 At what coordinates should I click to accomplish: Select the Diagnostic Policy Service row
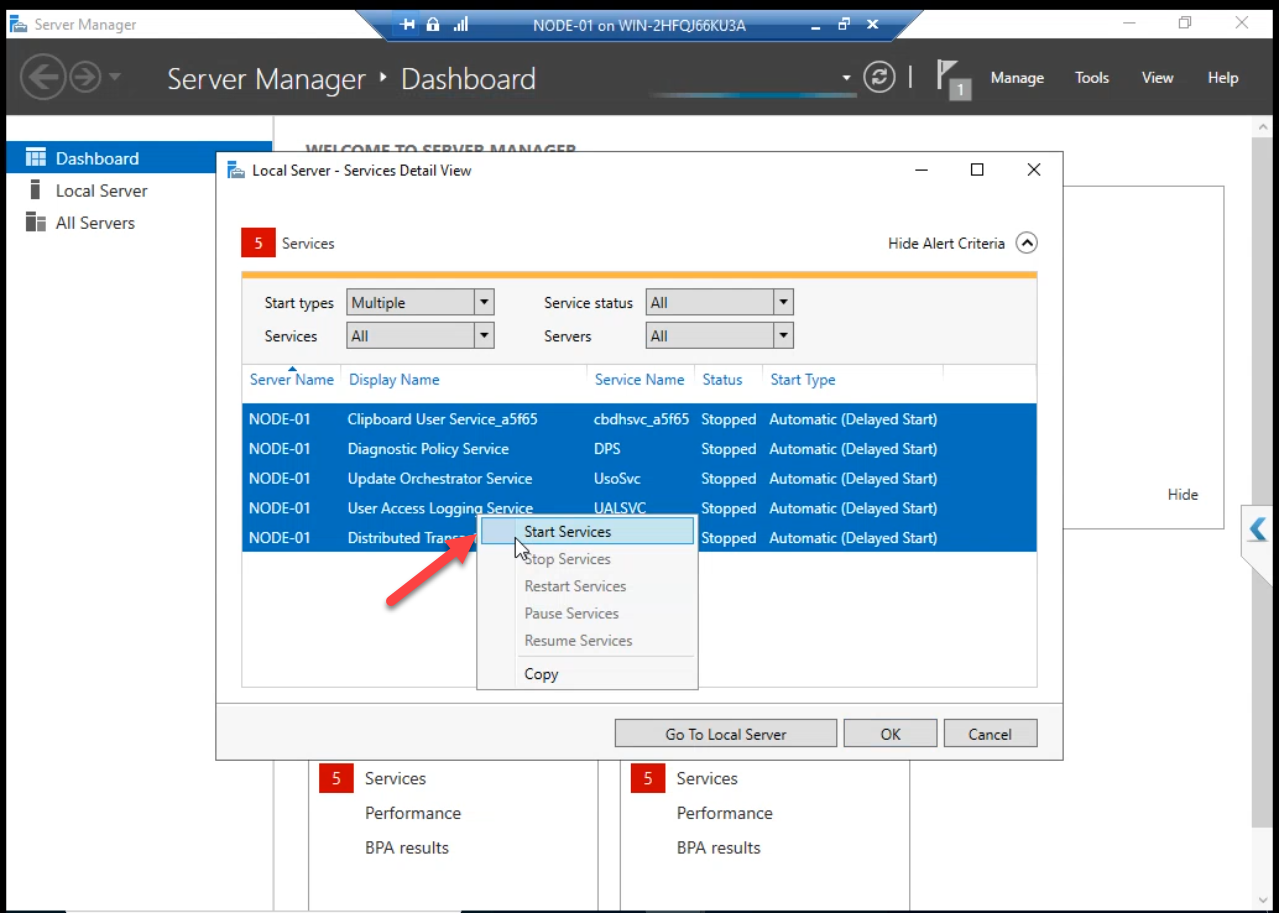pos(639,449)
